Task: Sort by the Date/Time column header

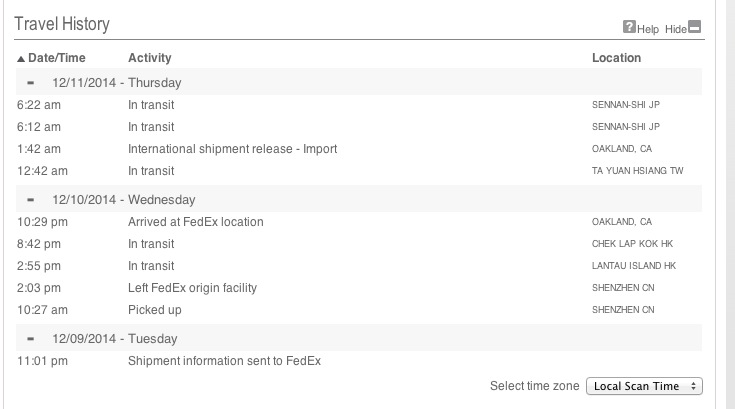Action: (57, 58)
